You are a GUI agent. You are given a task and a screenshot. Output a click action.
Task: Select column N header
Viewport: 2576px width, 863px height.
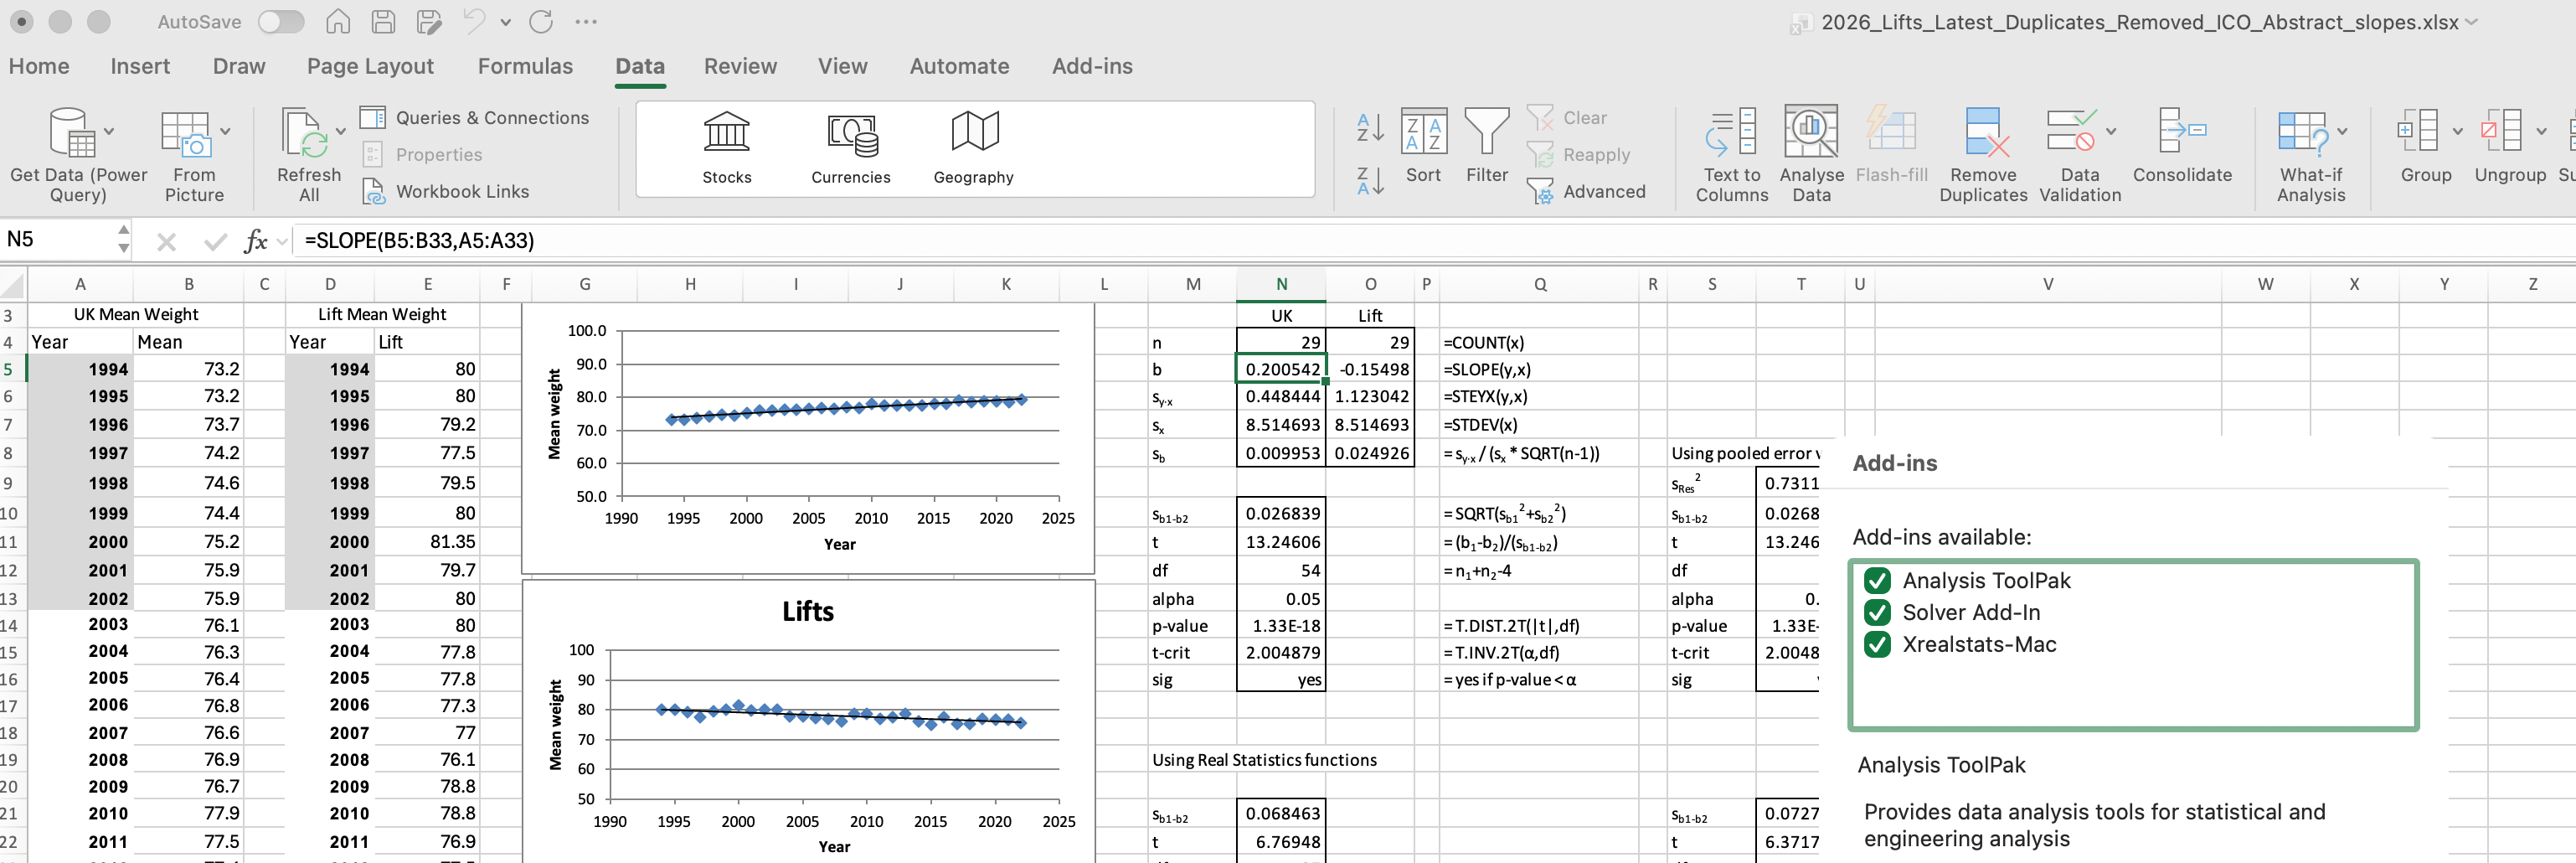tap(1281, 284)
